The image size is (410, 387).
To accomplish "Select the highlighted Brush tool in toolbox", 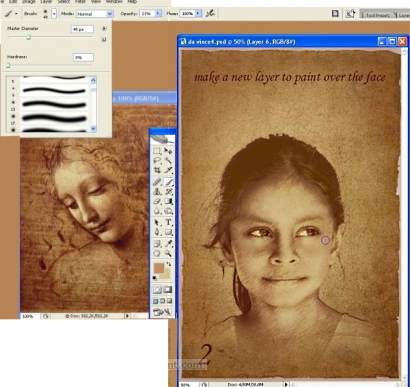I will 168,182.
